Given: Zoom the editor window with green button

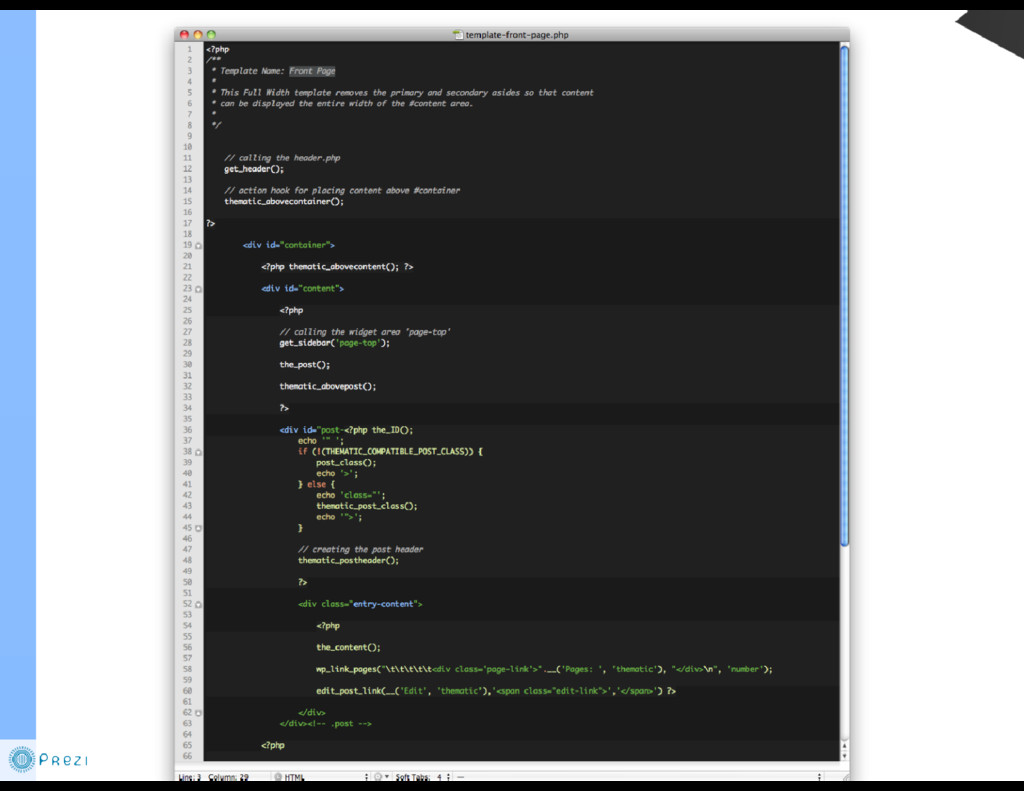Looking at the screenshot, I should click(211, 35).
